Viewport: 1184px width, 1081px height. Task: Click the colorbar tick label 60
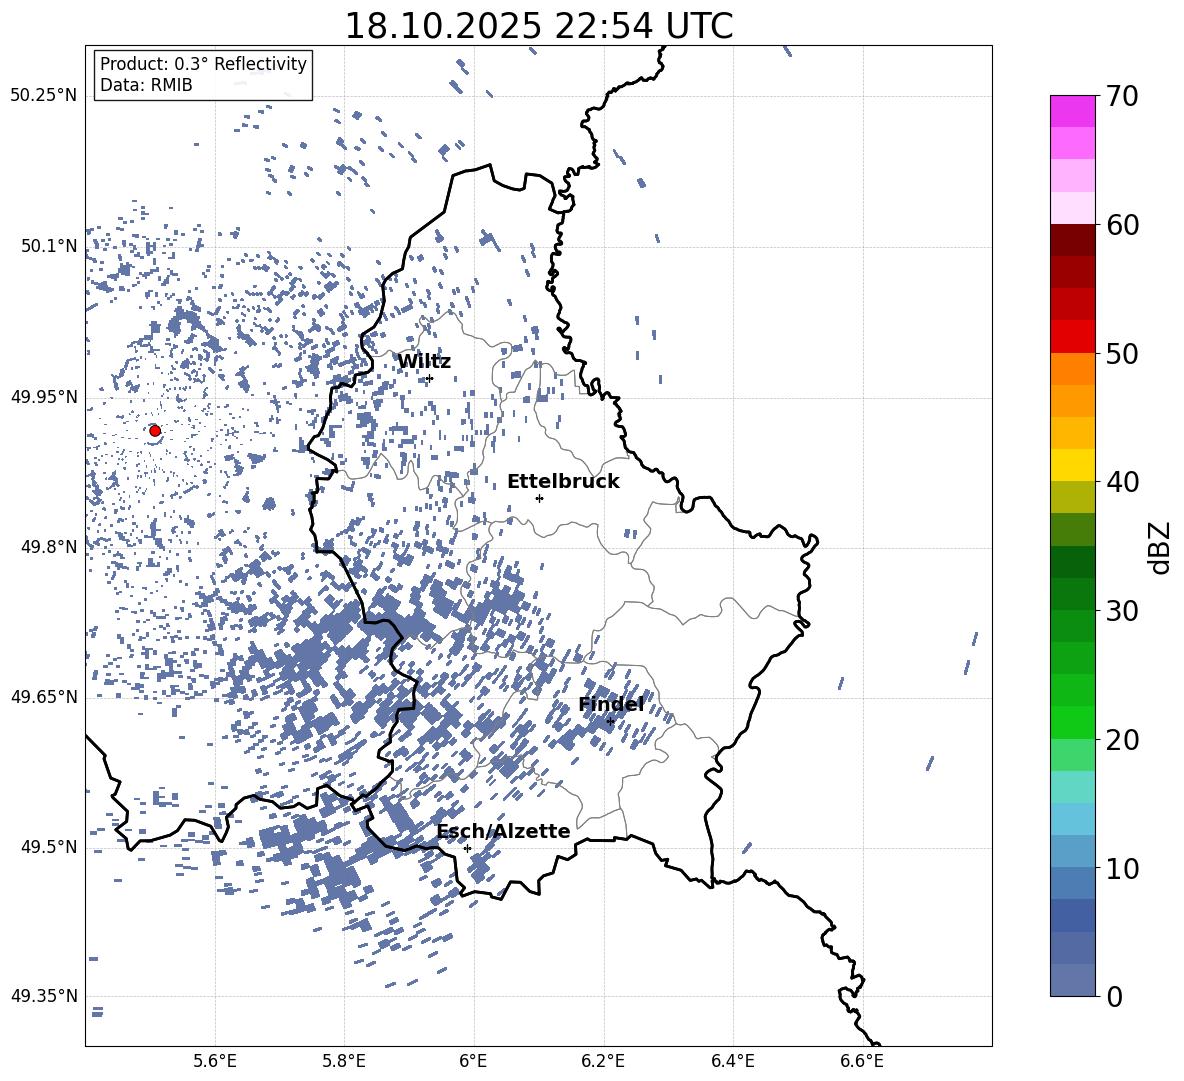tap(1122, 225)
